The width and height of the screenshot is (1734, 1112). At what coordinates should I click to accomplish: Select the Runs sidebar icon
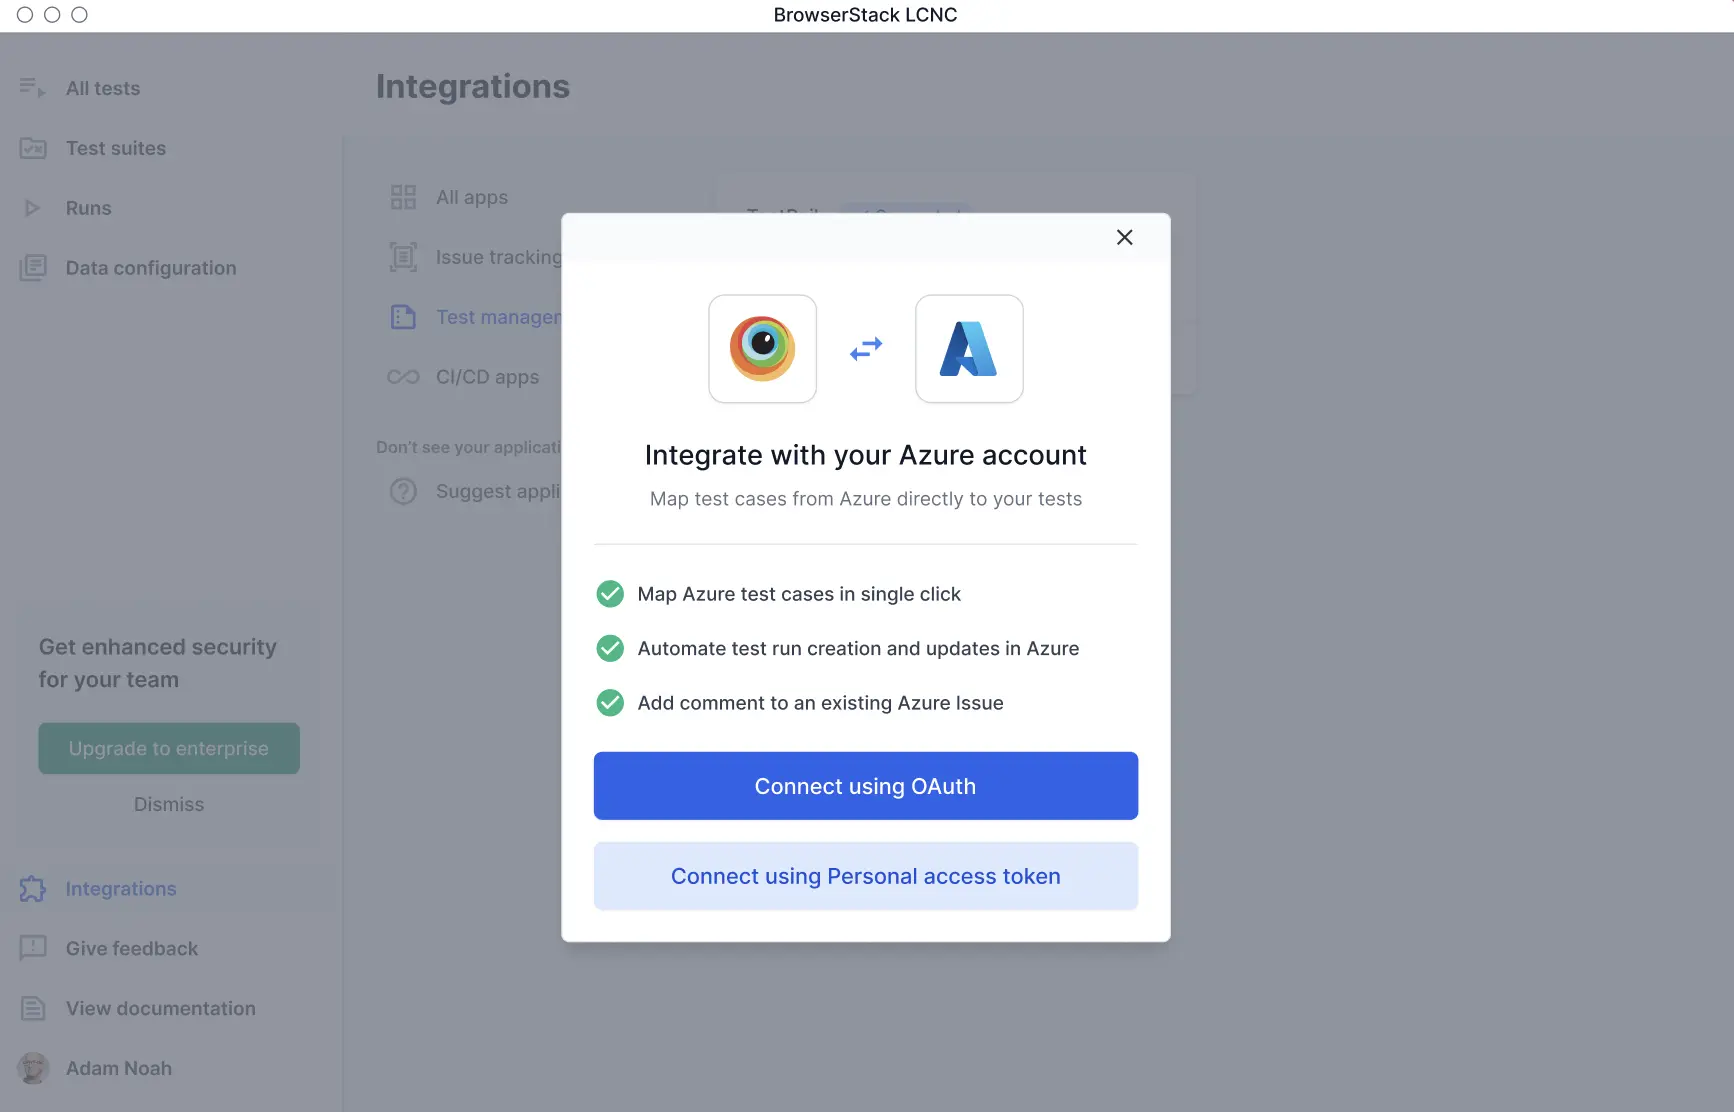click(x=31, y=207)
